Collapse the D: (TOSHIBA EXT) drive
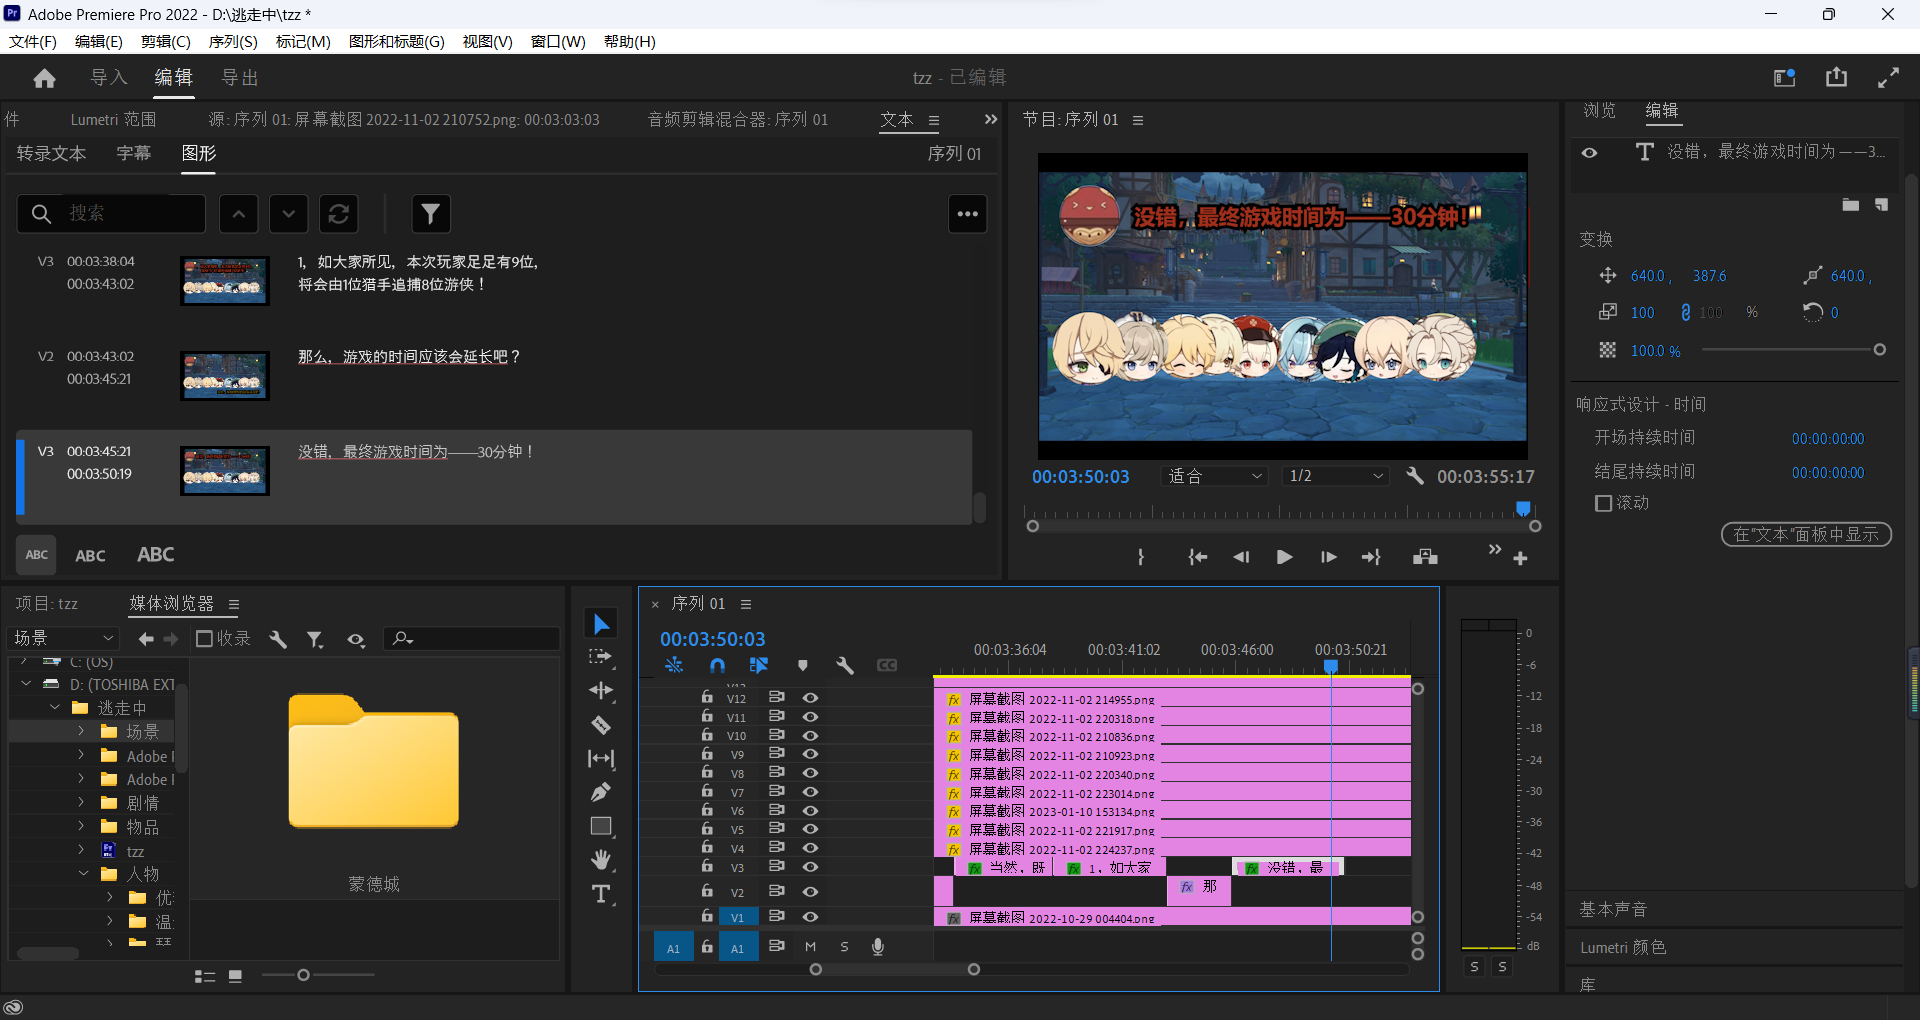 (26, 684)
